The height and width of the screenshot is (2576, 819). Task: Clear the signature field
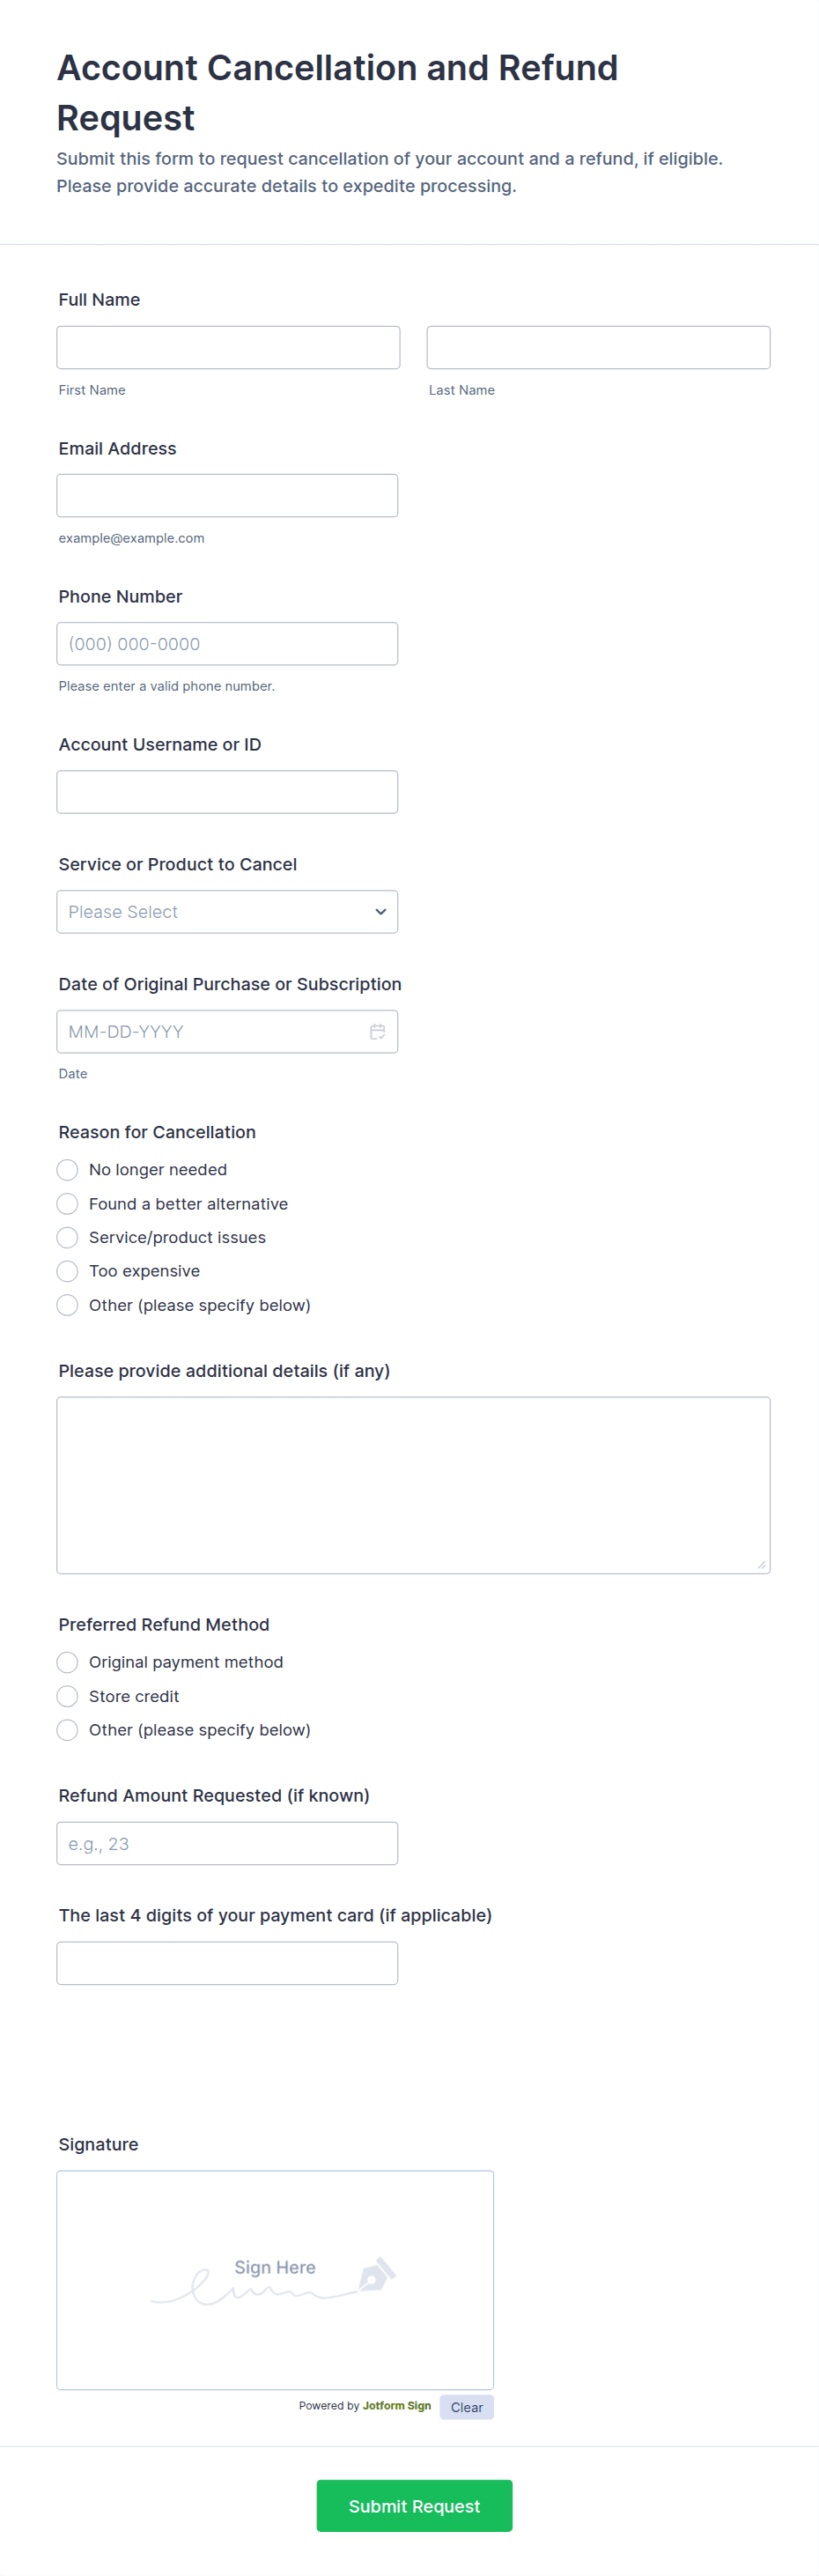click(466, 2407)
